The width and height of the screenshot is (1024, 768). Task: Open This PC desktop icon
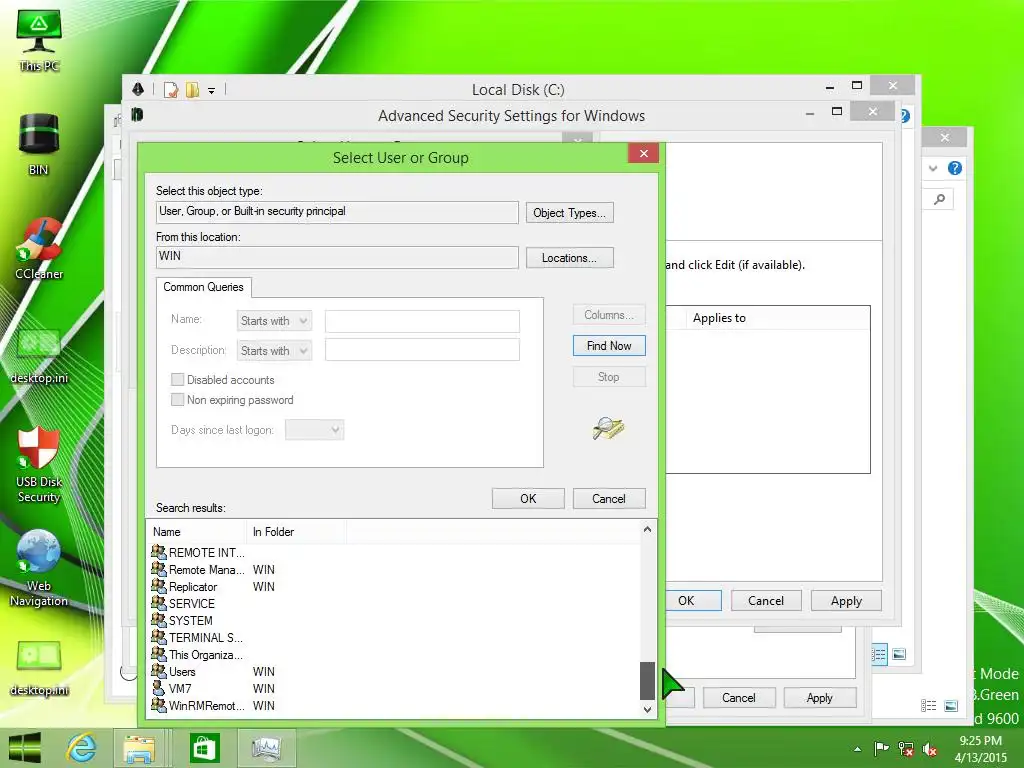[39, 40]
